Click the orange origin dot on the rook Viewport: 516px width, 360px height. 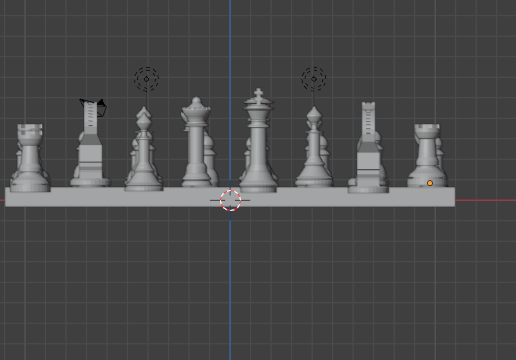(430, 183)
